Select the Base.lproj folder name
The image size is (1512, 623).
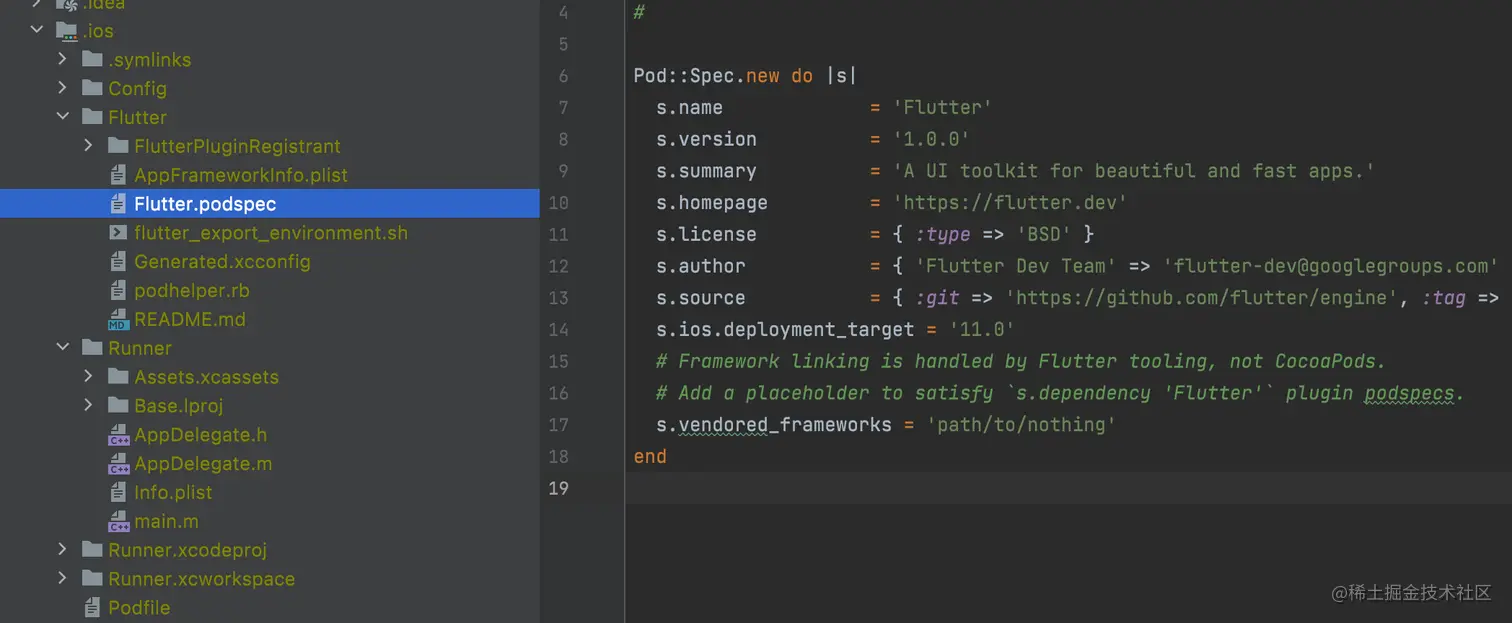point(179,406)
